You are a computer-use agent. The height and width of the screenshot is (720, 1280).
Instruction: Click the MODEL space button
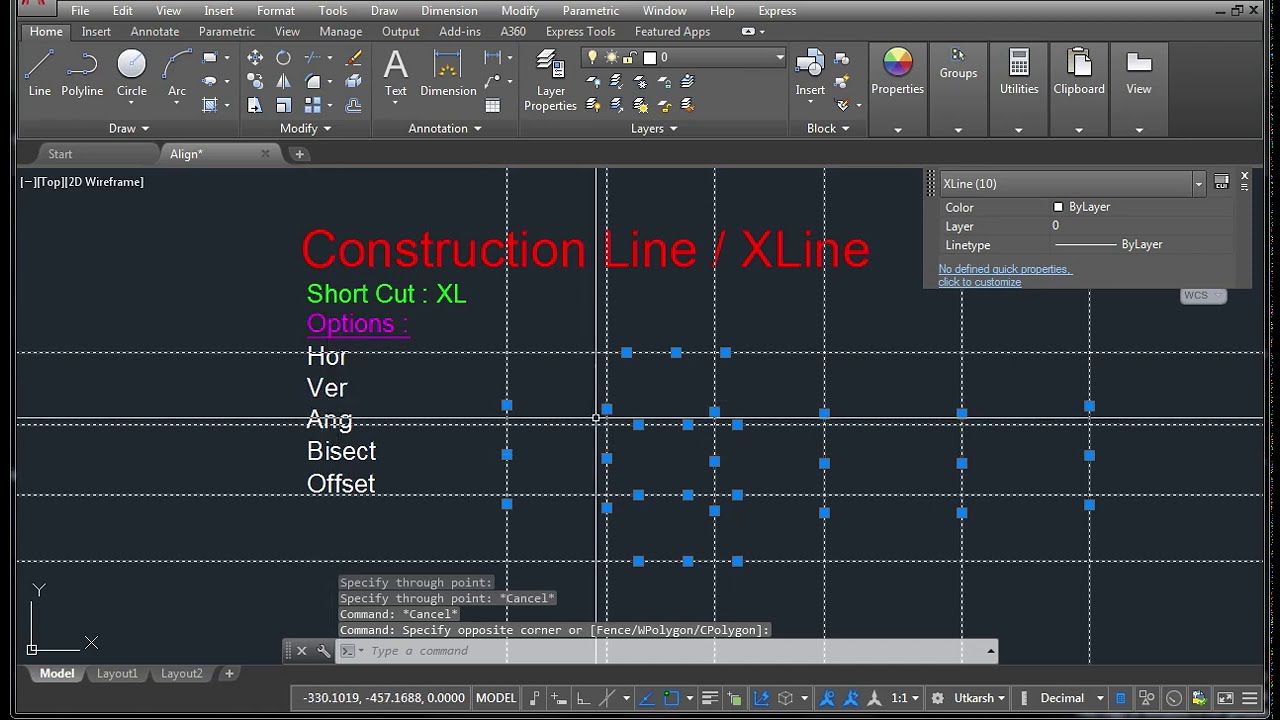[496, 698]
